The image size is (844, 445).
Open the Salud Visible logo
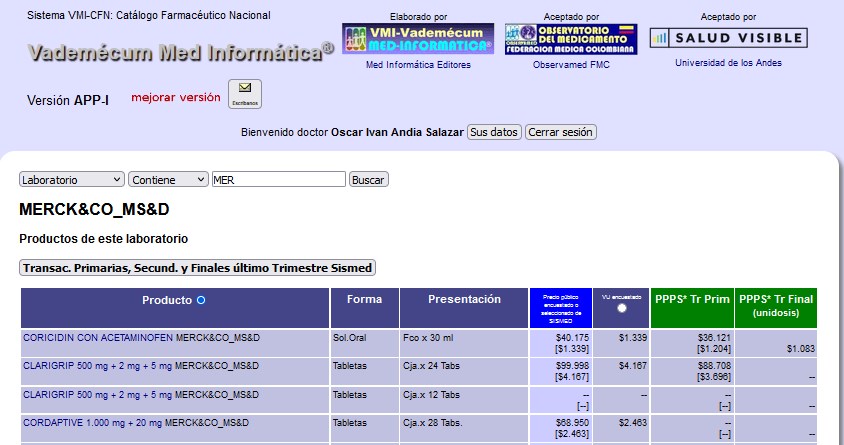(729, 38)
